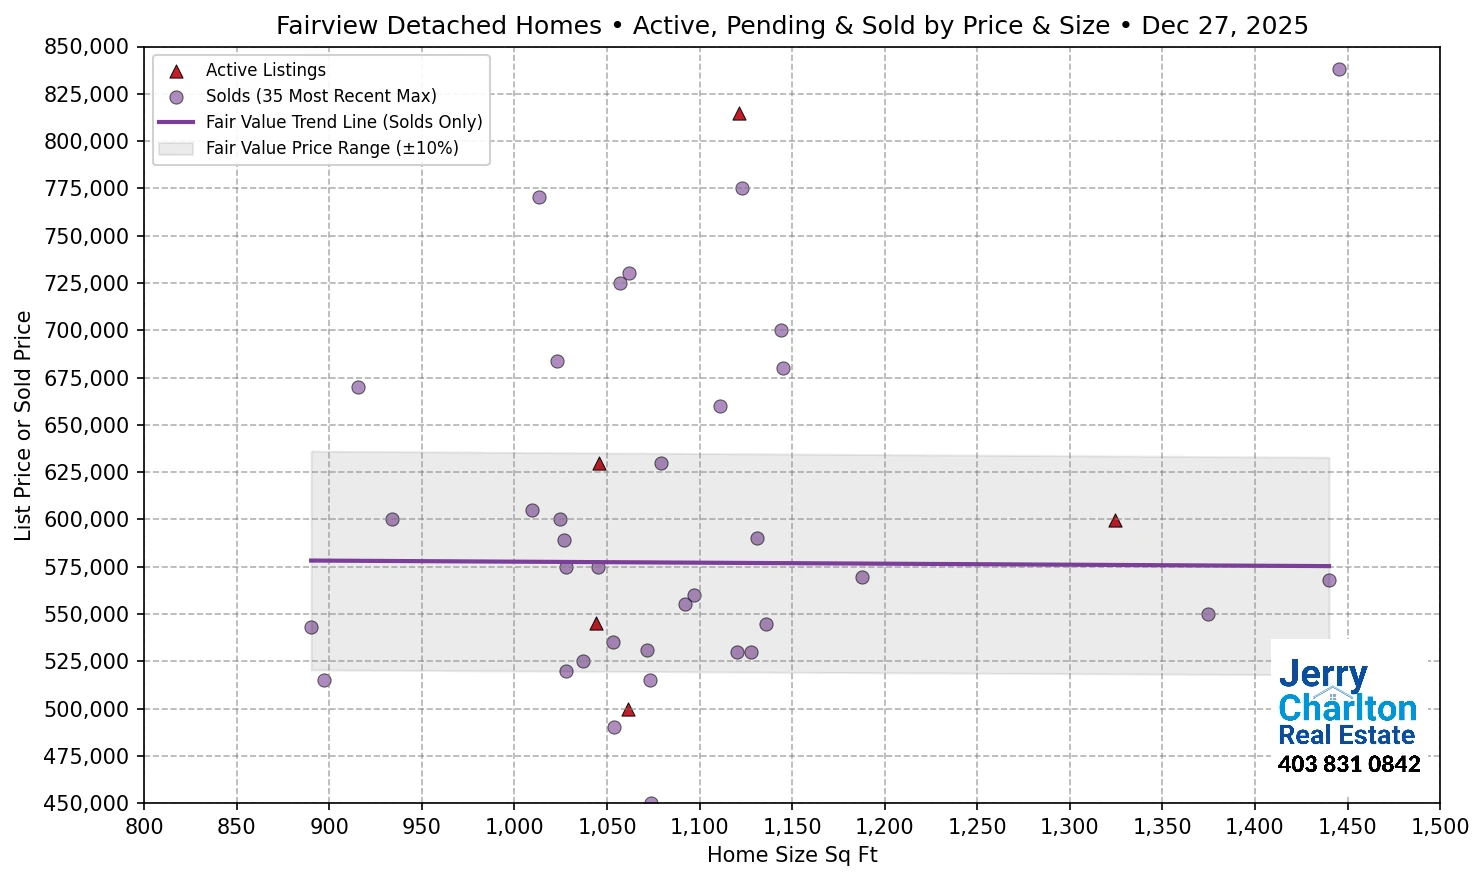The width and height of the screenshot is (1484, 881).
Task: Select the Active Listings triangle legend symbol
Action: [x=174, y=70]
